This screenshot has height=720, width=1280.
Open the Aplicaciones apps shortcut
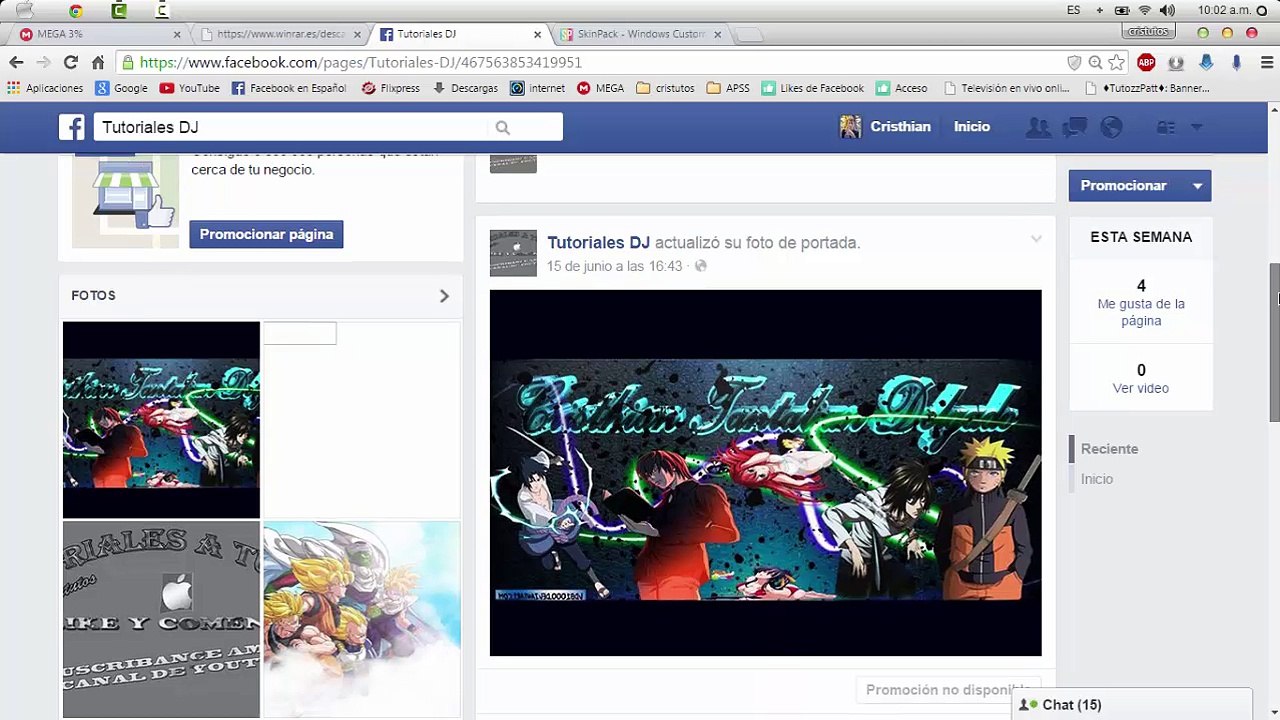46,88
